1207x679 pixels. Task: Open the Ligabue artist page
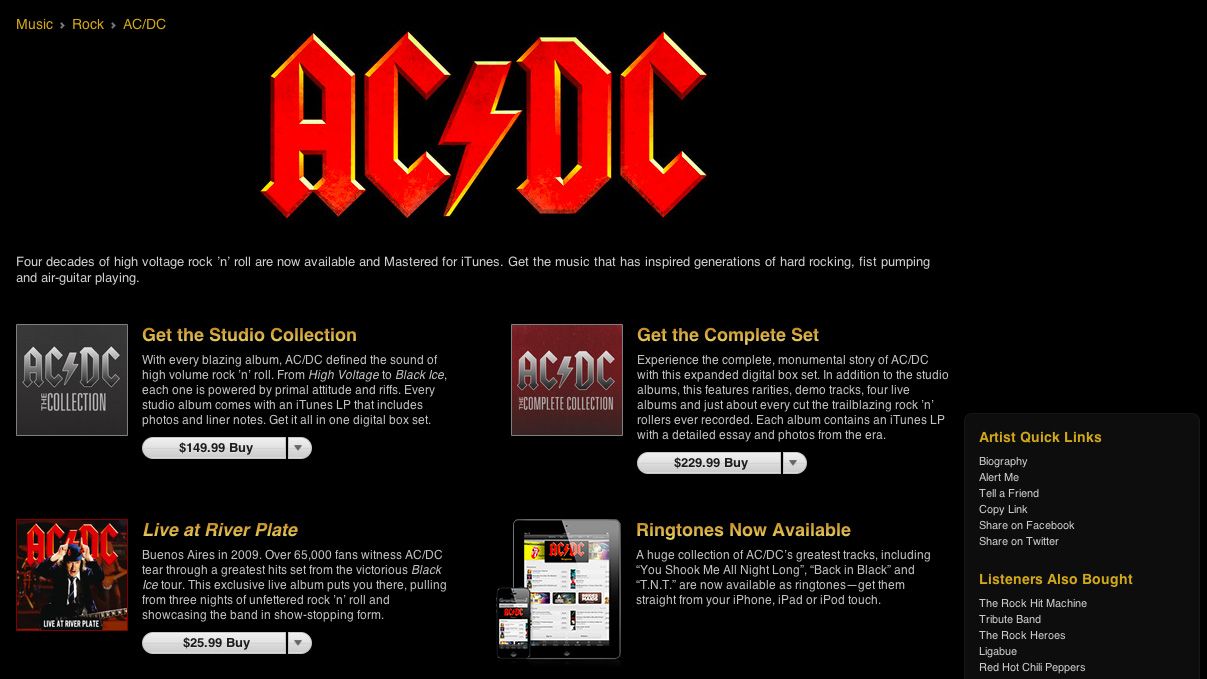point(997,651)
